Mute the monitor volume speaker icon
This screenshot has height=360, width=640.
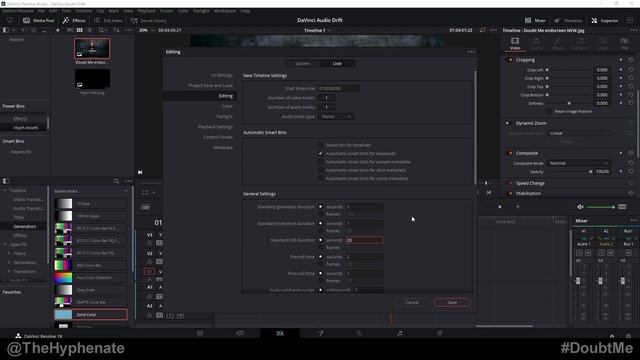580,207
